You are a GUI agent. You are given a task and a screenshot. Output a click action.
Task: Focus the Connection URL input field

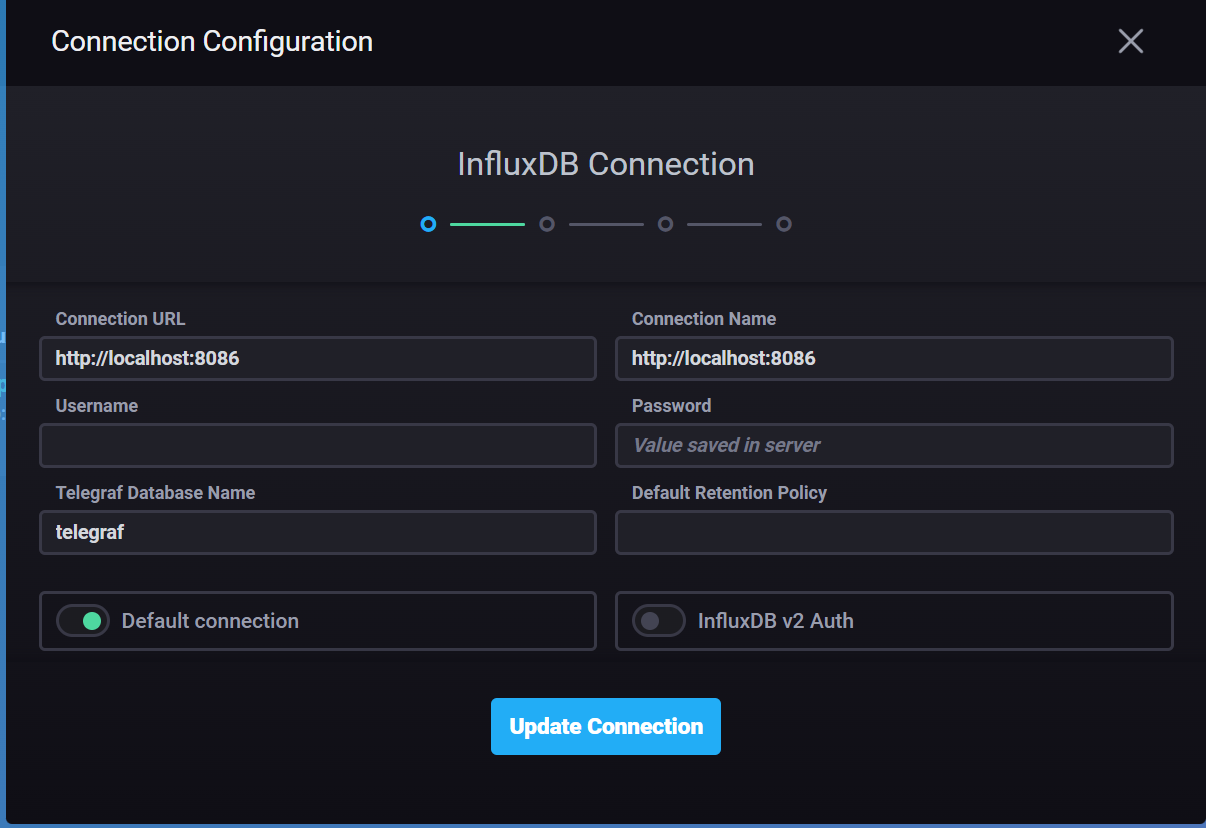point(318,358)
